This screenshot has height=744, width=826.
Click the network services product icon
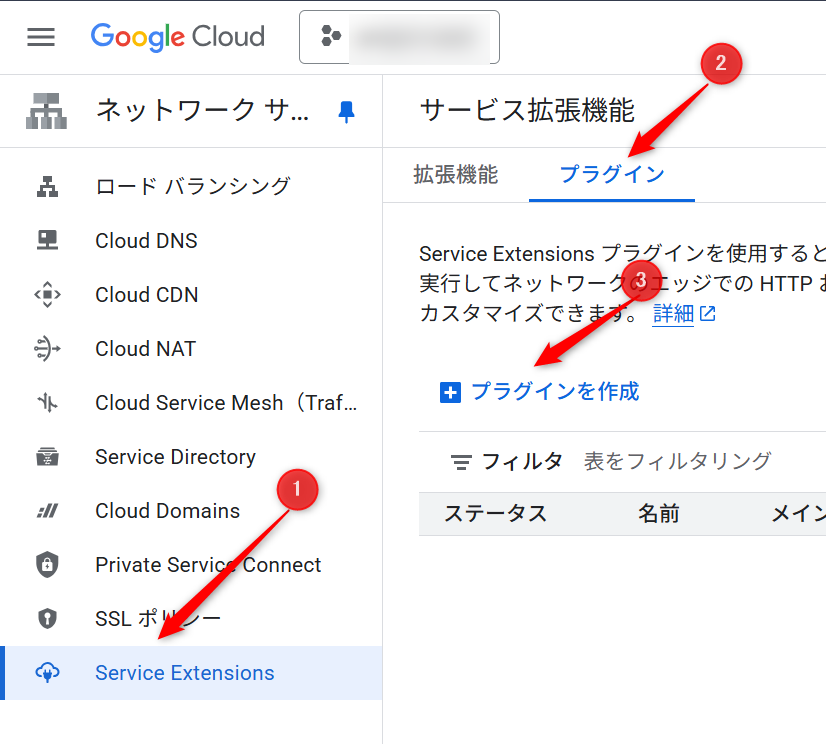46,111
